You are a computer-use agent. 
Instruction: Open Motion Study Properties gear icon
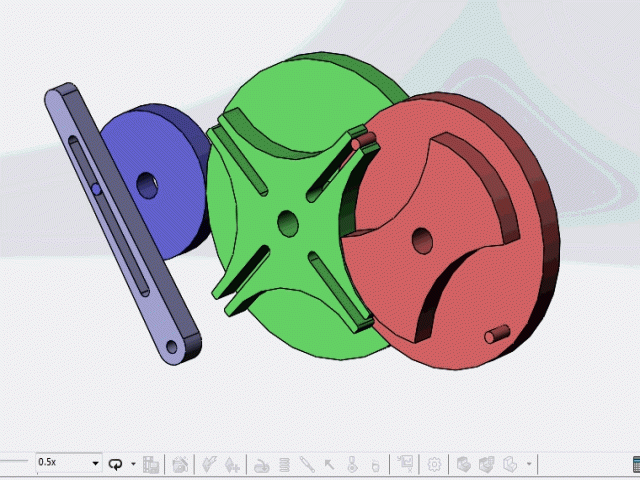tap(434, 464)
